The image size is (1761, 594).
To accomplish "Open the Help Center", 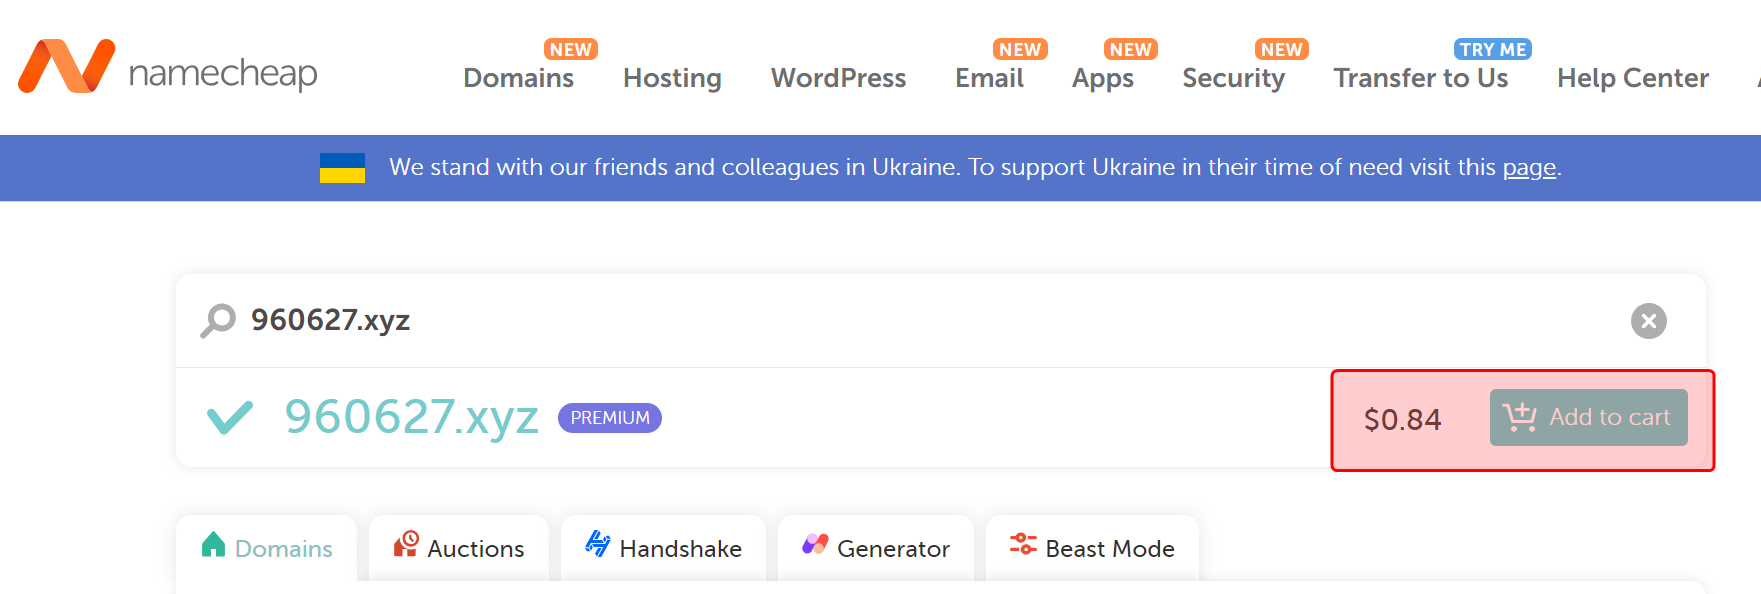I will (x=1632, y=78).
